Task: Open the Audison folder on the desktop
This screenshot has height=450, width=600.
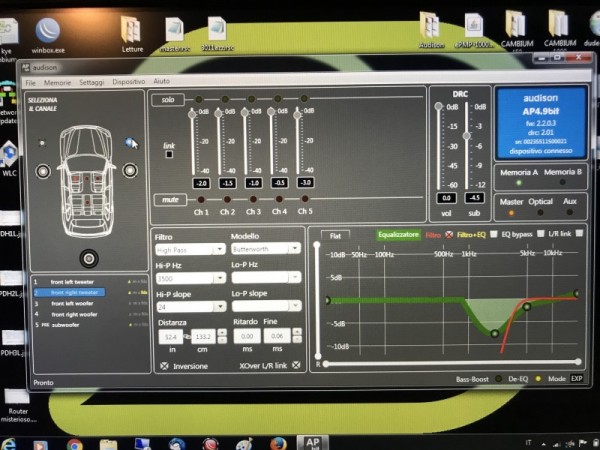Action: click(431, 30)
